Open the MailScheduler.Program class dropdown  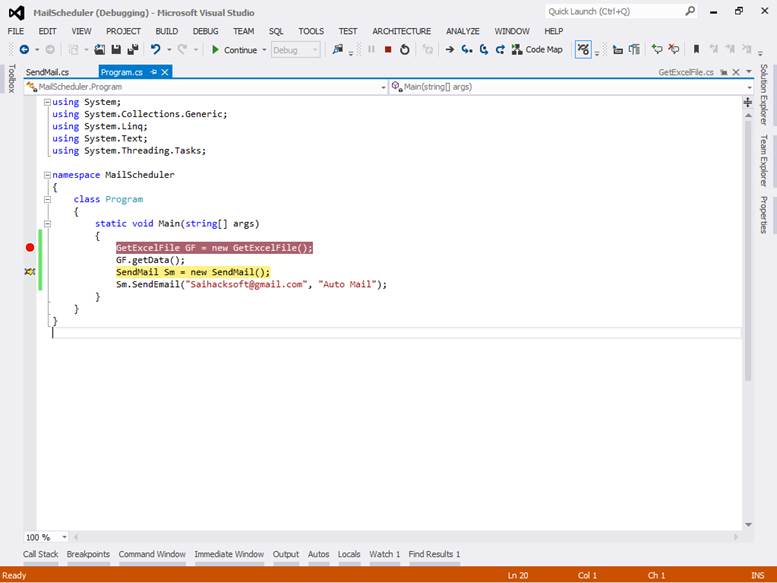383,87
